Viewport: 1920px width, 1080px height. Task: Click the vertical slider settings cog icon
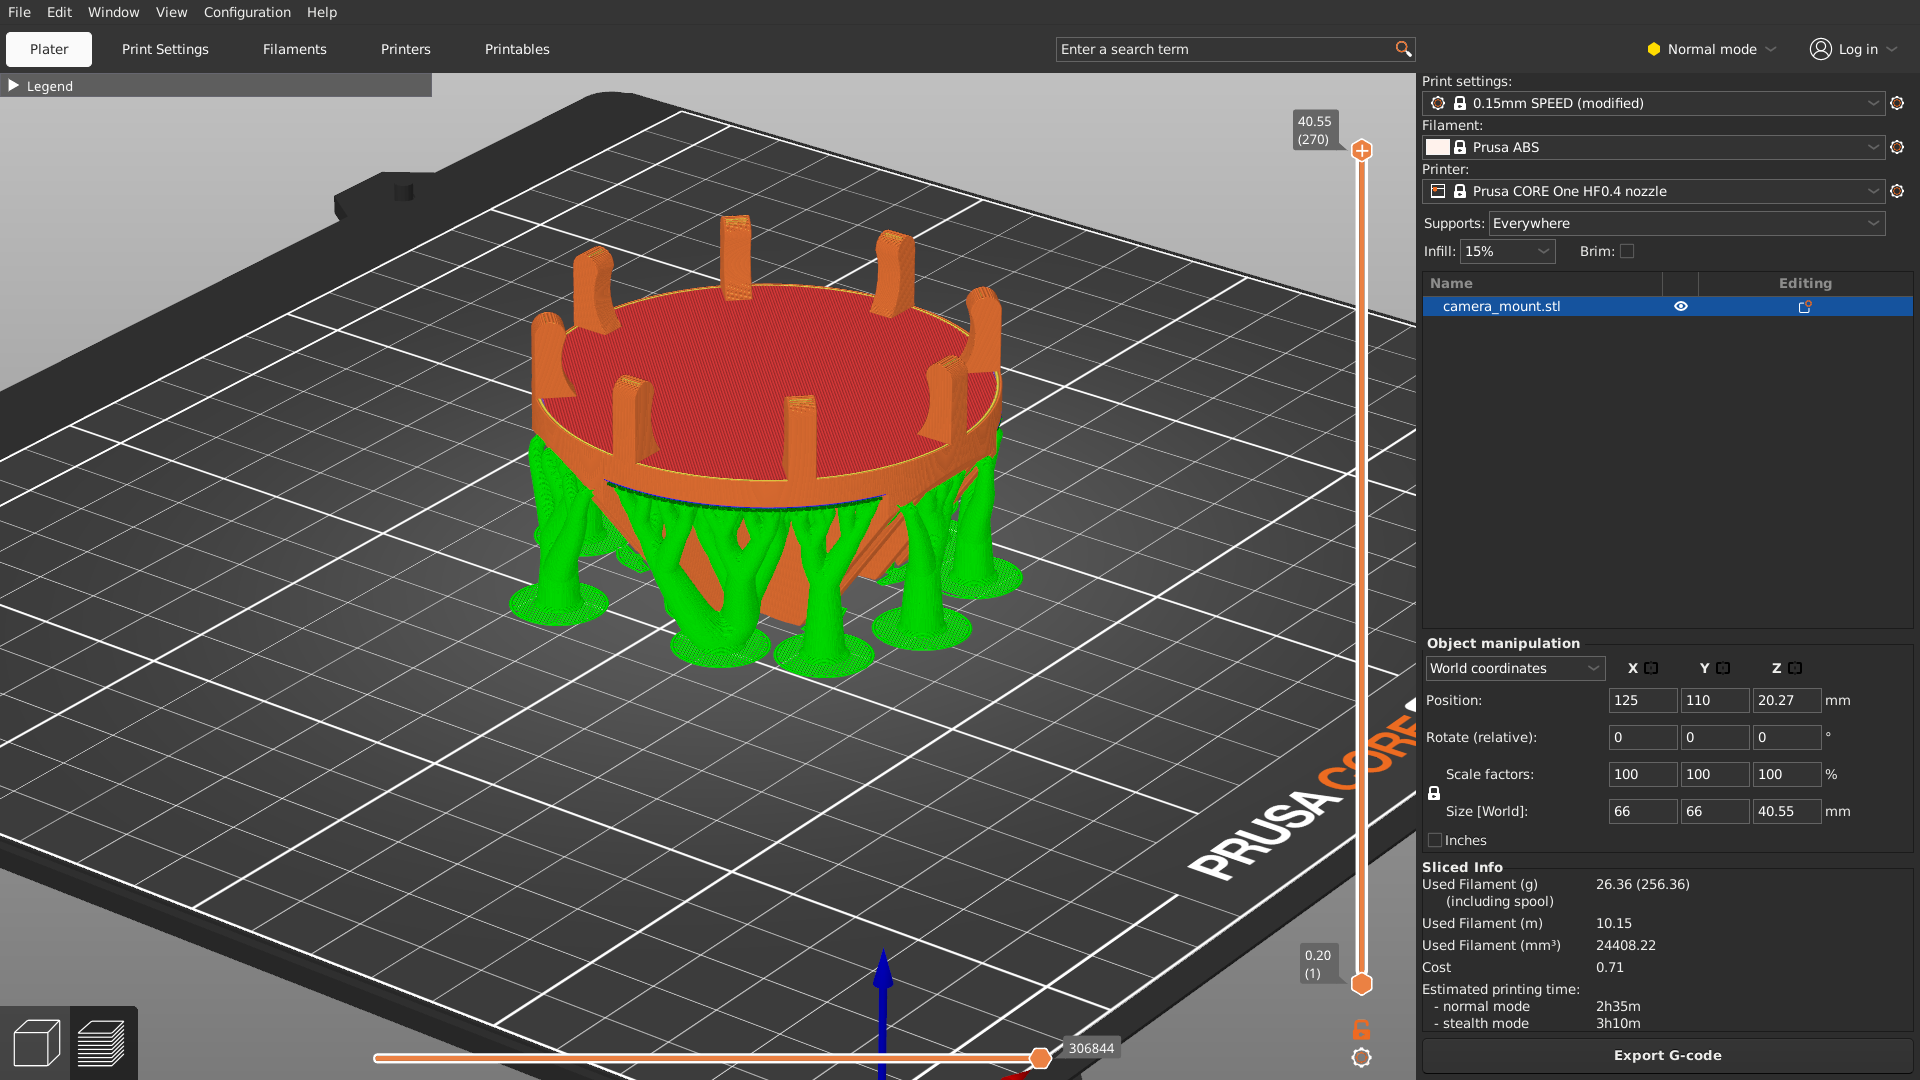tap(1361, 1057)
